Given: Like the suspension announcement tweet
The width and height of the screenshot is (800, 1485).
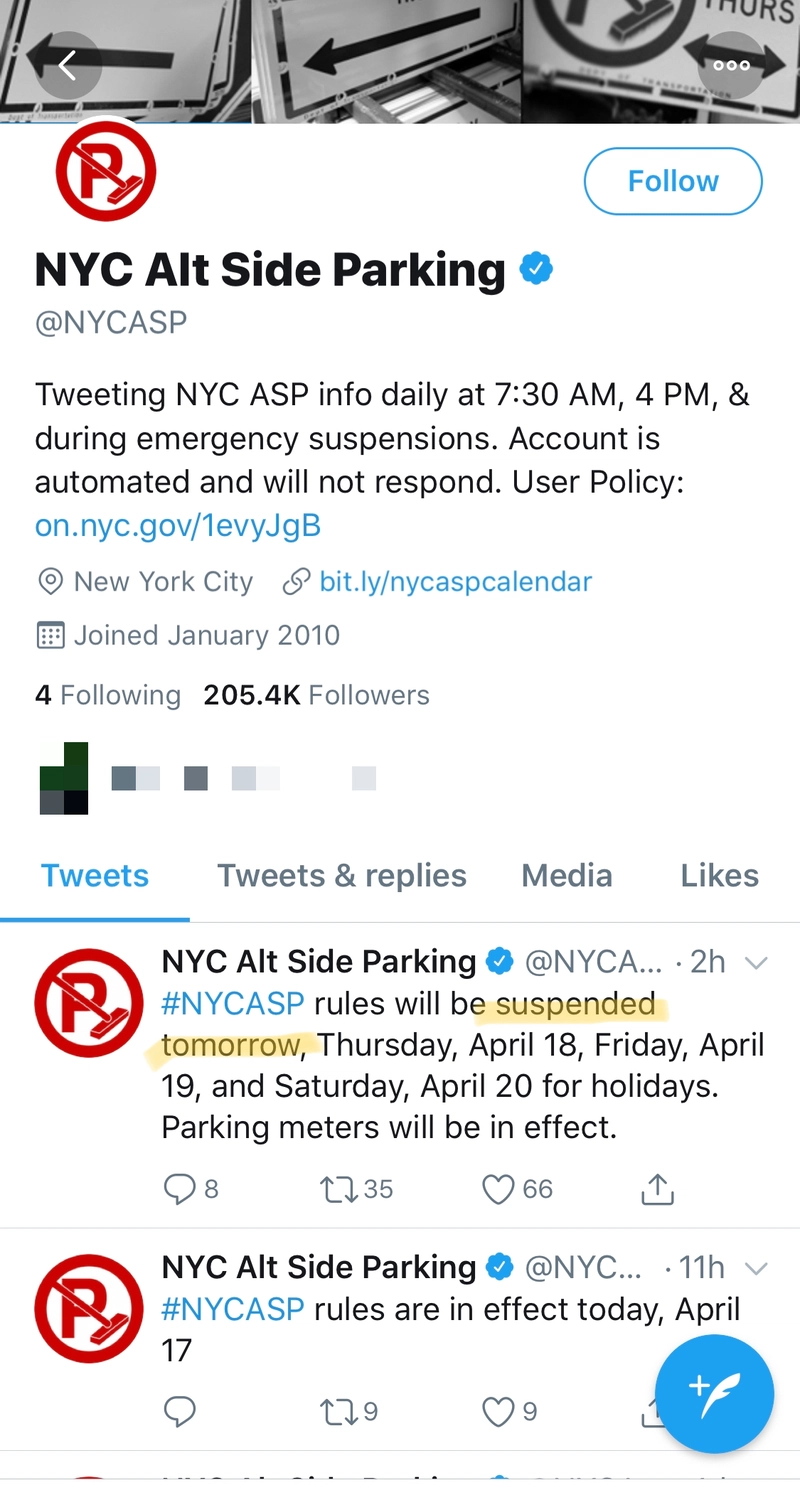Looking at the screenshot, I should 497,1189.
